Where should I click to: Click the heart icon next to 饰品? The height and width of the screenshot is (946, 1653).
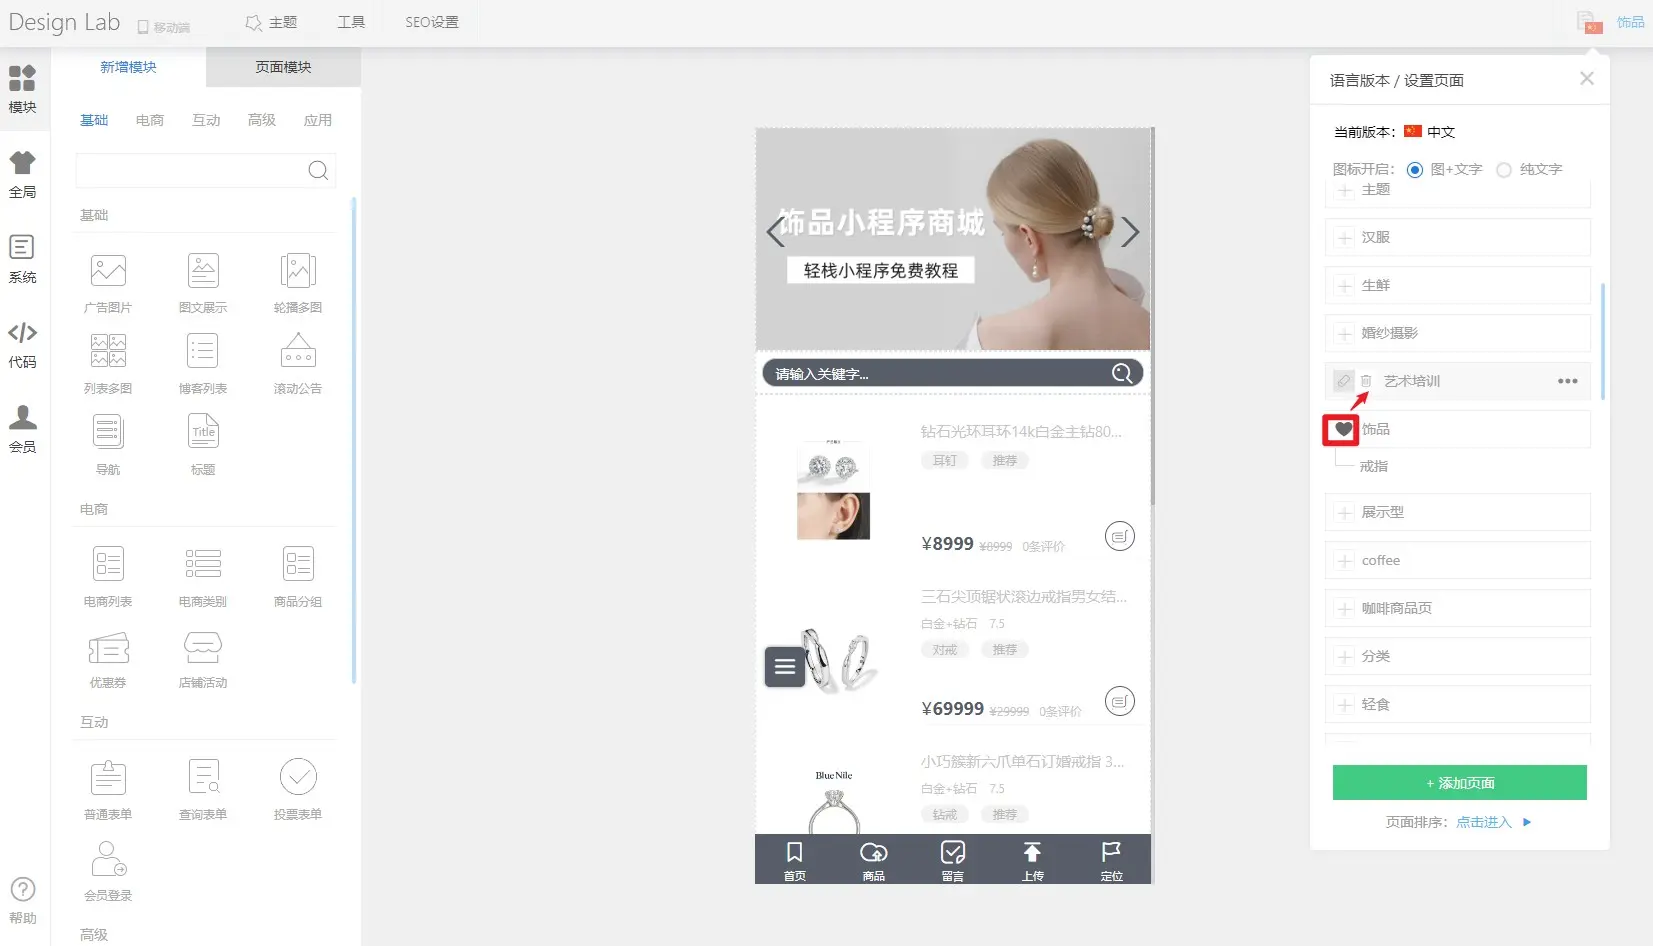(x=1342, y=430)
